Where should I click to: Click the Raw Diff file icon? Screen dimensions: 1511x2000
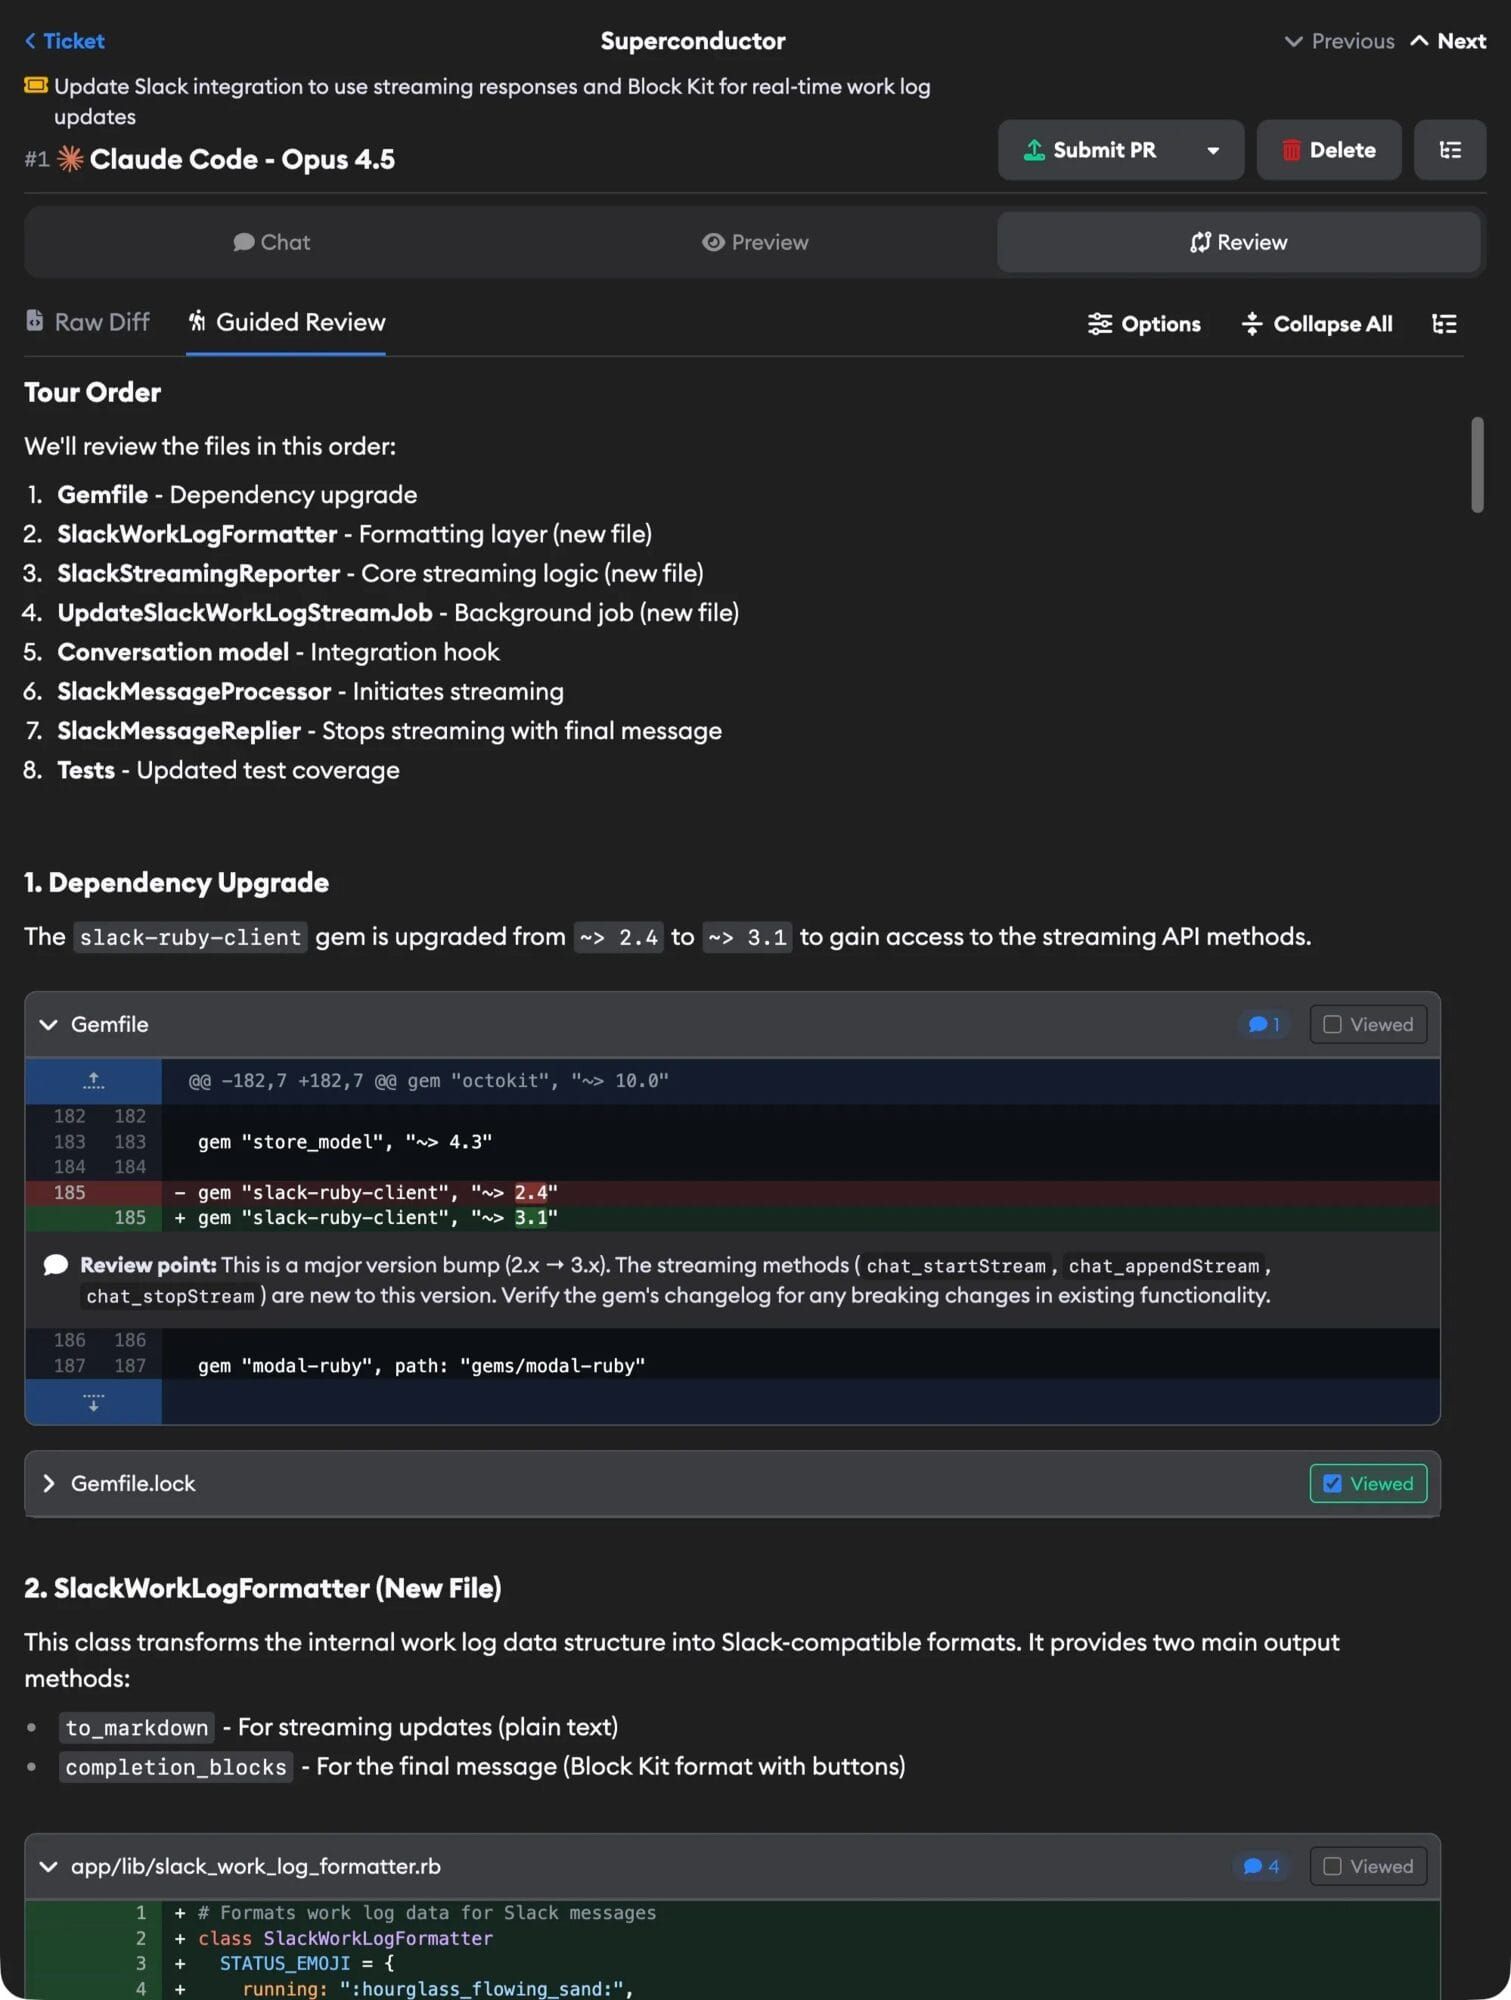[35, 321]
